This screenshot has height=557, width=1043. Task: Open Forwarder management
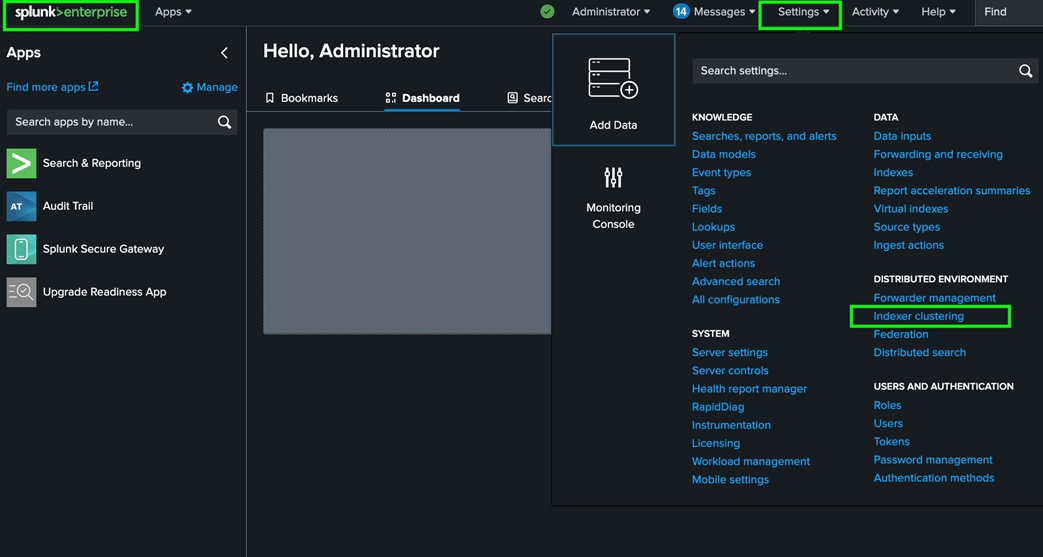tap(935, 298)
